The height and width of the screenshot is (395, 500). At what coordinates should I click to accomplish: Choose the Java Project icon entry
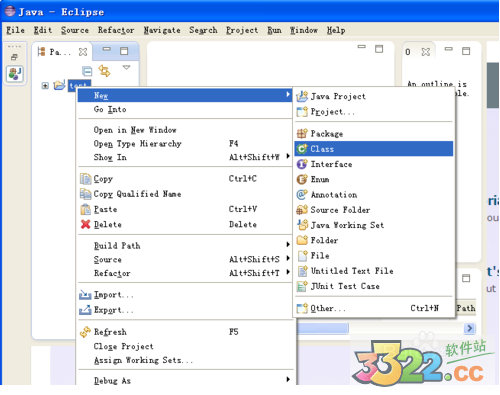[302, 96]
